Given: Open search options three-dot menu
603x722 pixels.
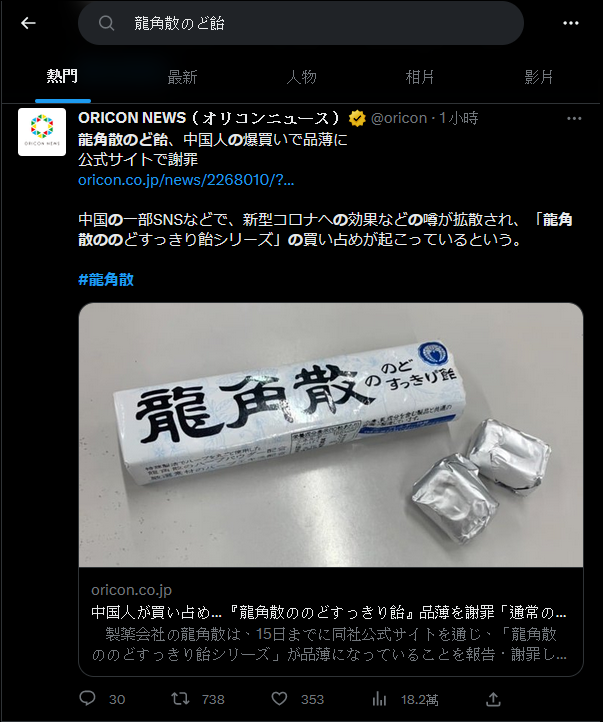Looking at the screenshot, I should point(571,23).
